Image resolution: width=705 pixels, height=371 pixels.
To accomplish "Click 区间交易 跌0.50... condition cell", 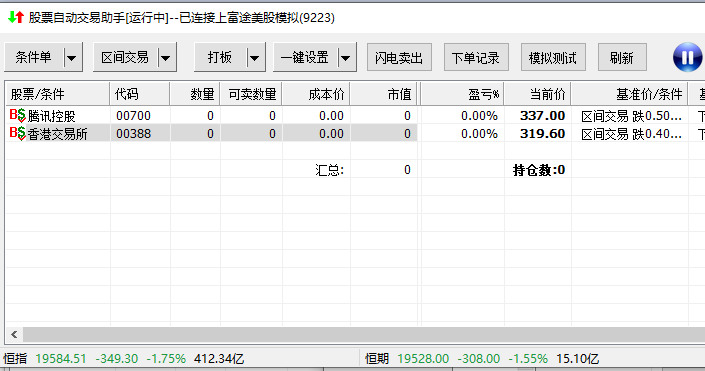I will (631, 116).
